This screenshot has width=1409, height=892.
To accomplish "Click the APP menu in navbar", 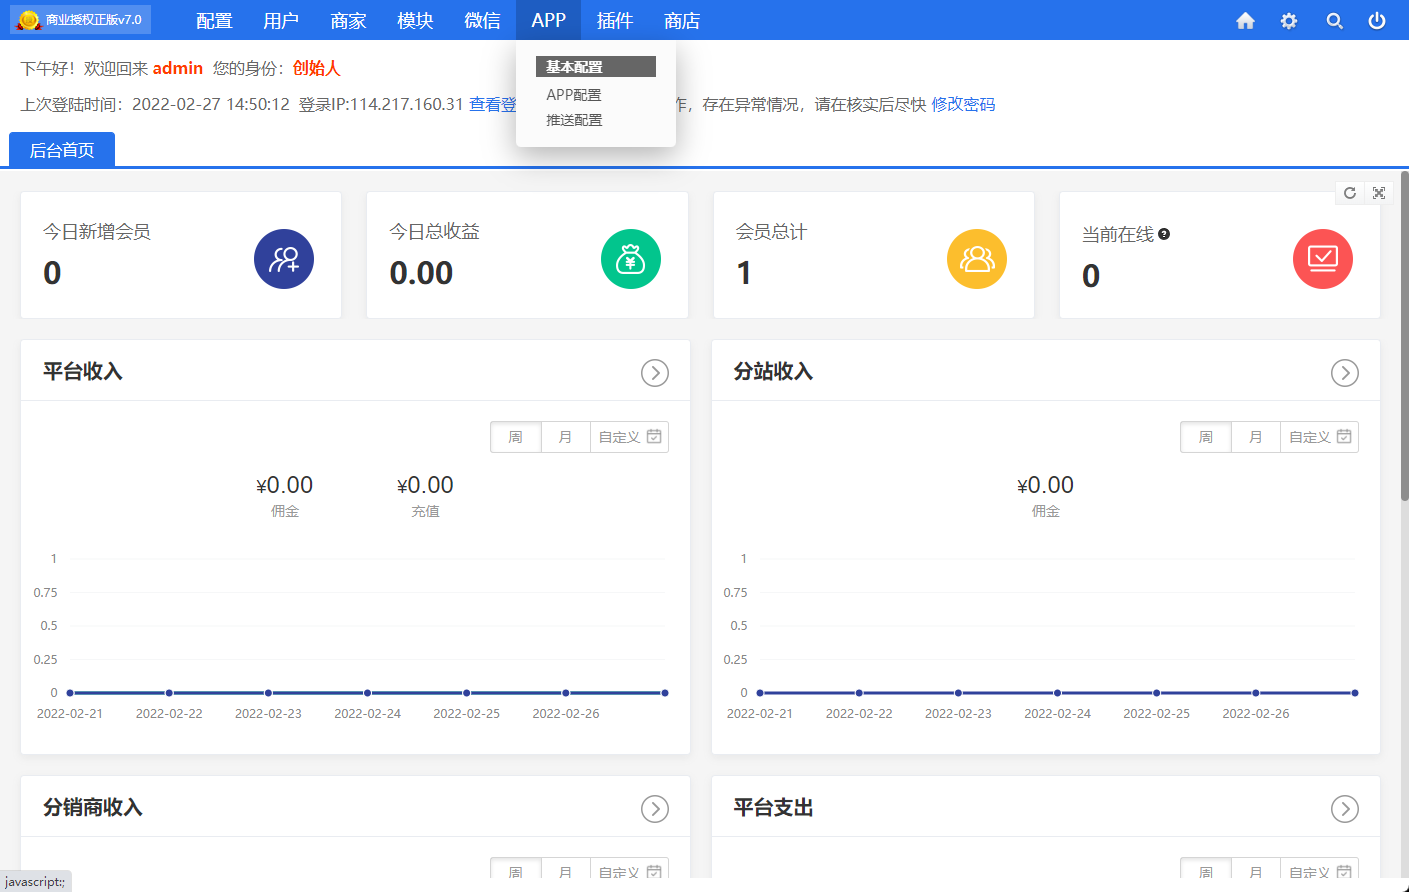I will [x=549, y=20].
